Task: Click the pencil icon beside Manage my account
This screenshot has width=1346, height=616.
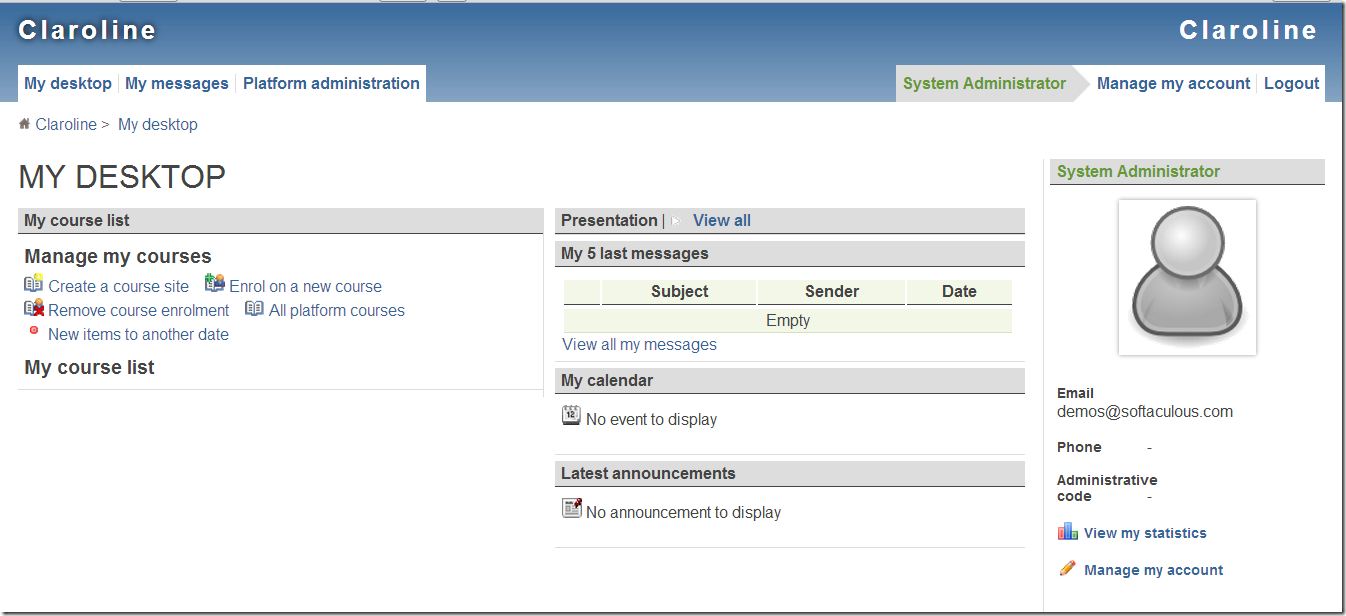Action: pyautogui.click(x=1067, y=569)
